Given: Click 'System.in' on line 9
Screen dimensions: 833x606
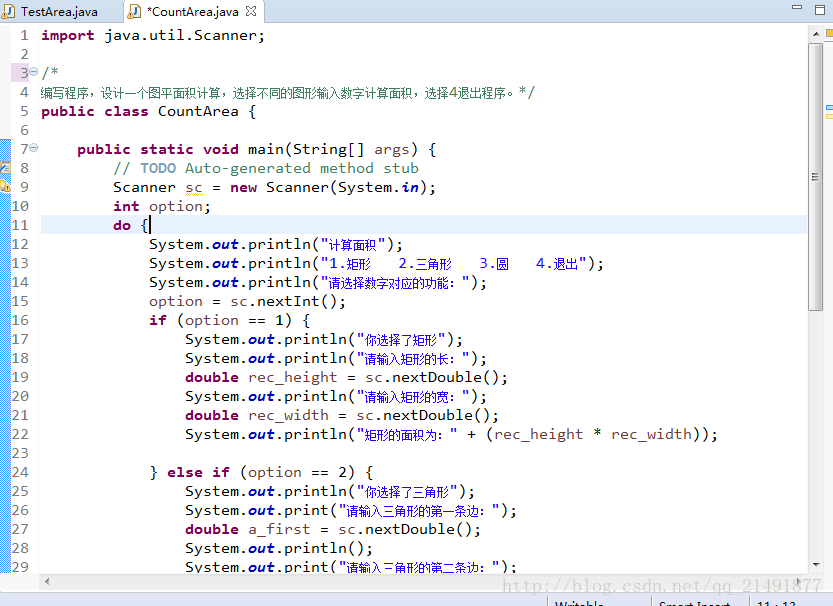Looking at the screenshot, I should 378,187.
